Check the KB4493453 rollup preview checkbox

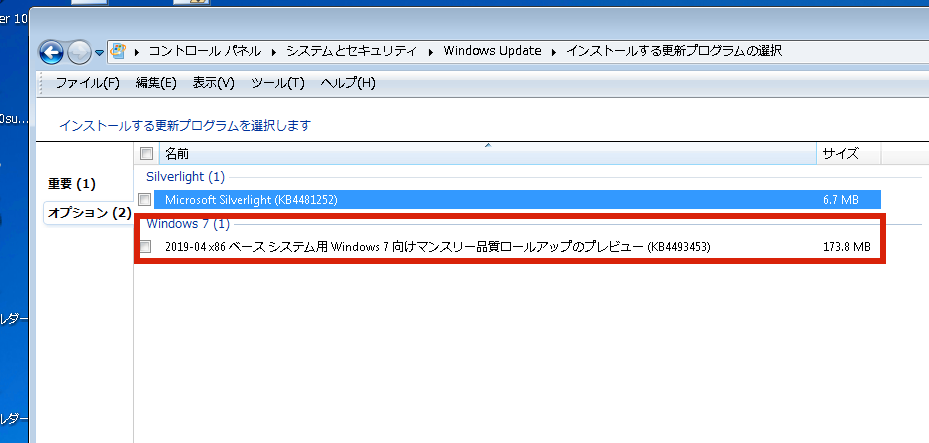(x=145, y=246)
